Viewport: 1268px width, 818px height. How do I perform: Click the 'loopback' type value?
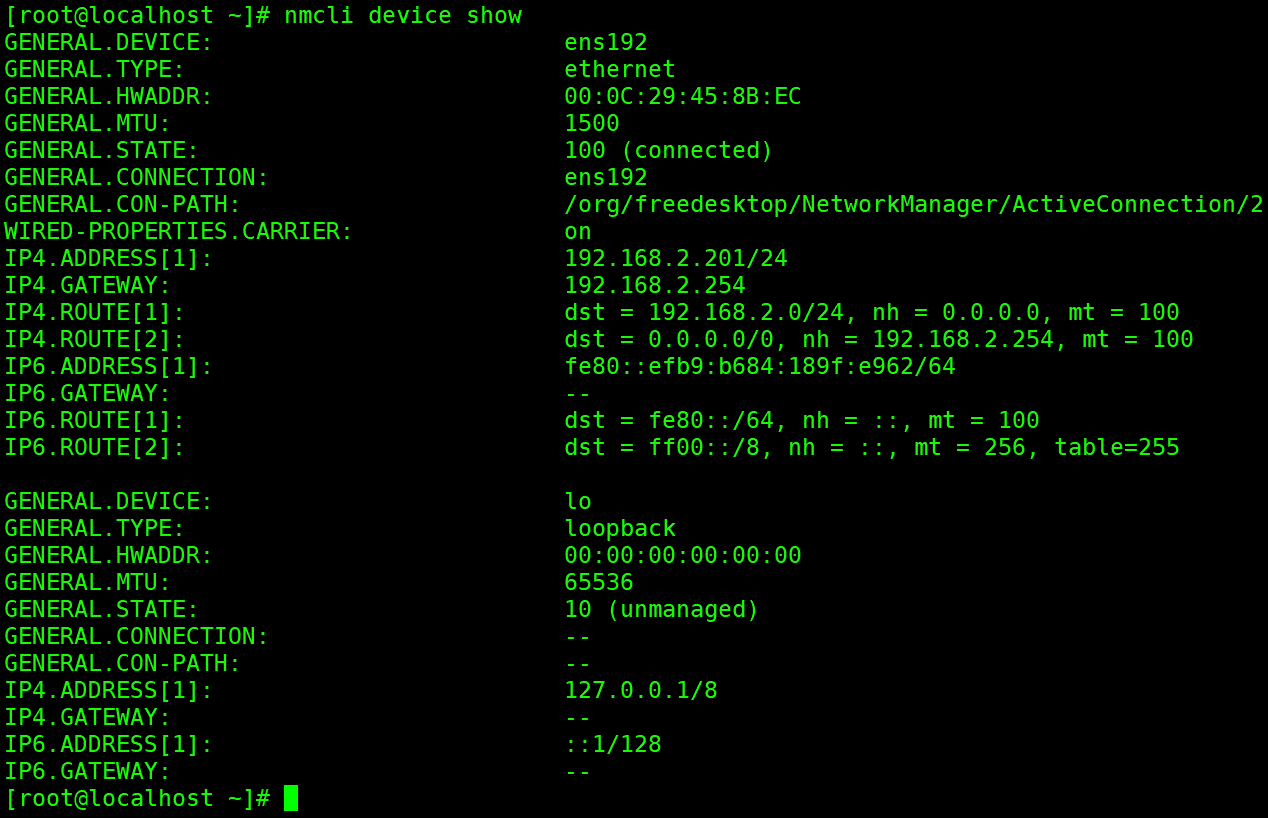coord(620,528)
